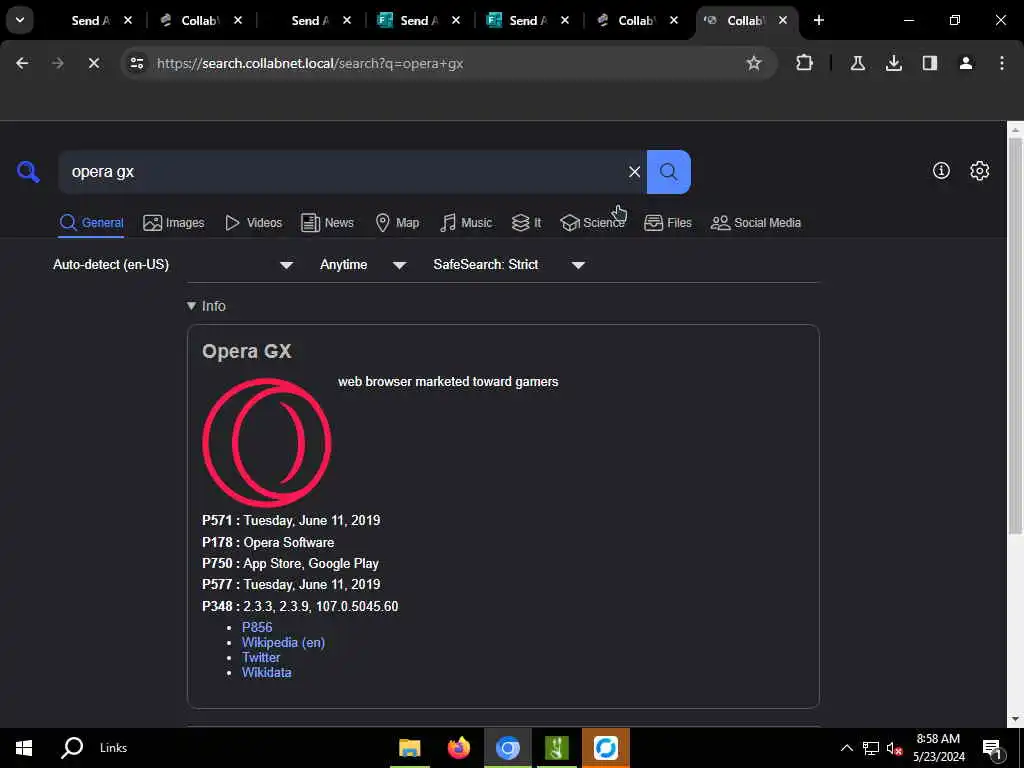Click the Opera GX logo image

(x=266, y=443)
